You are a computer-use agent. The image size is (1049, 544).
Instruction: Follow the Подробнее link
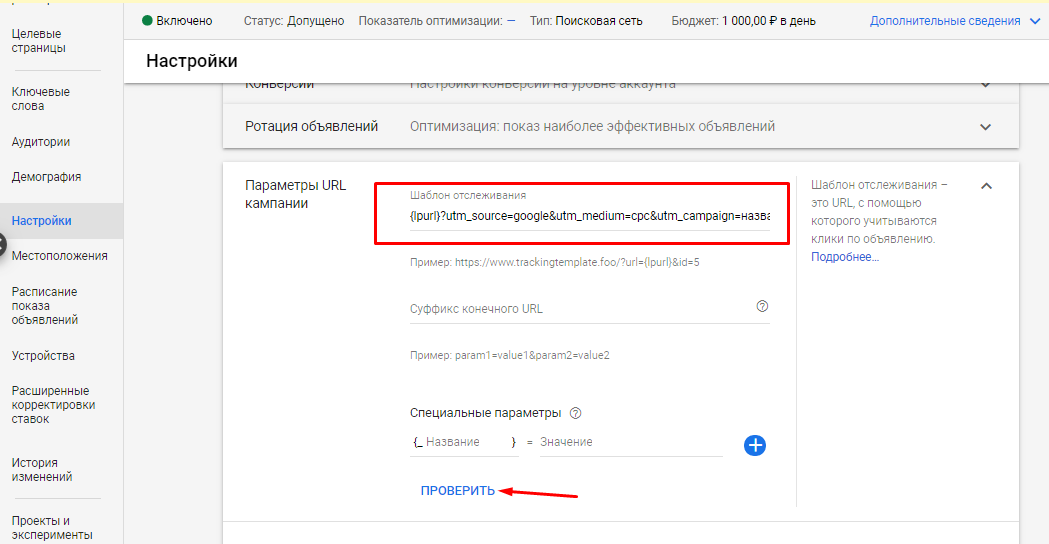[x=845, y=257]
